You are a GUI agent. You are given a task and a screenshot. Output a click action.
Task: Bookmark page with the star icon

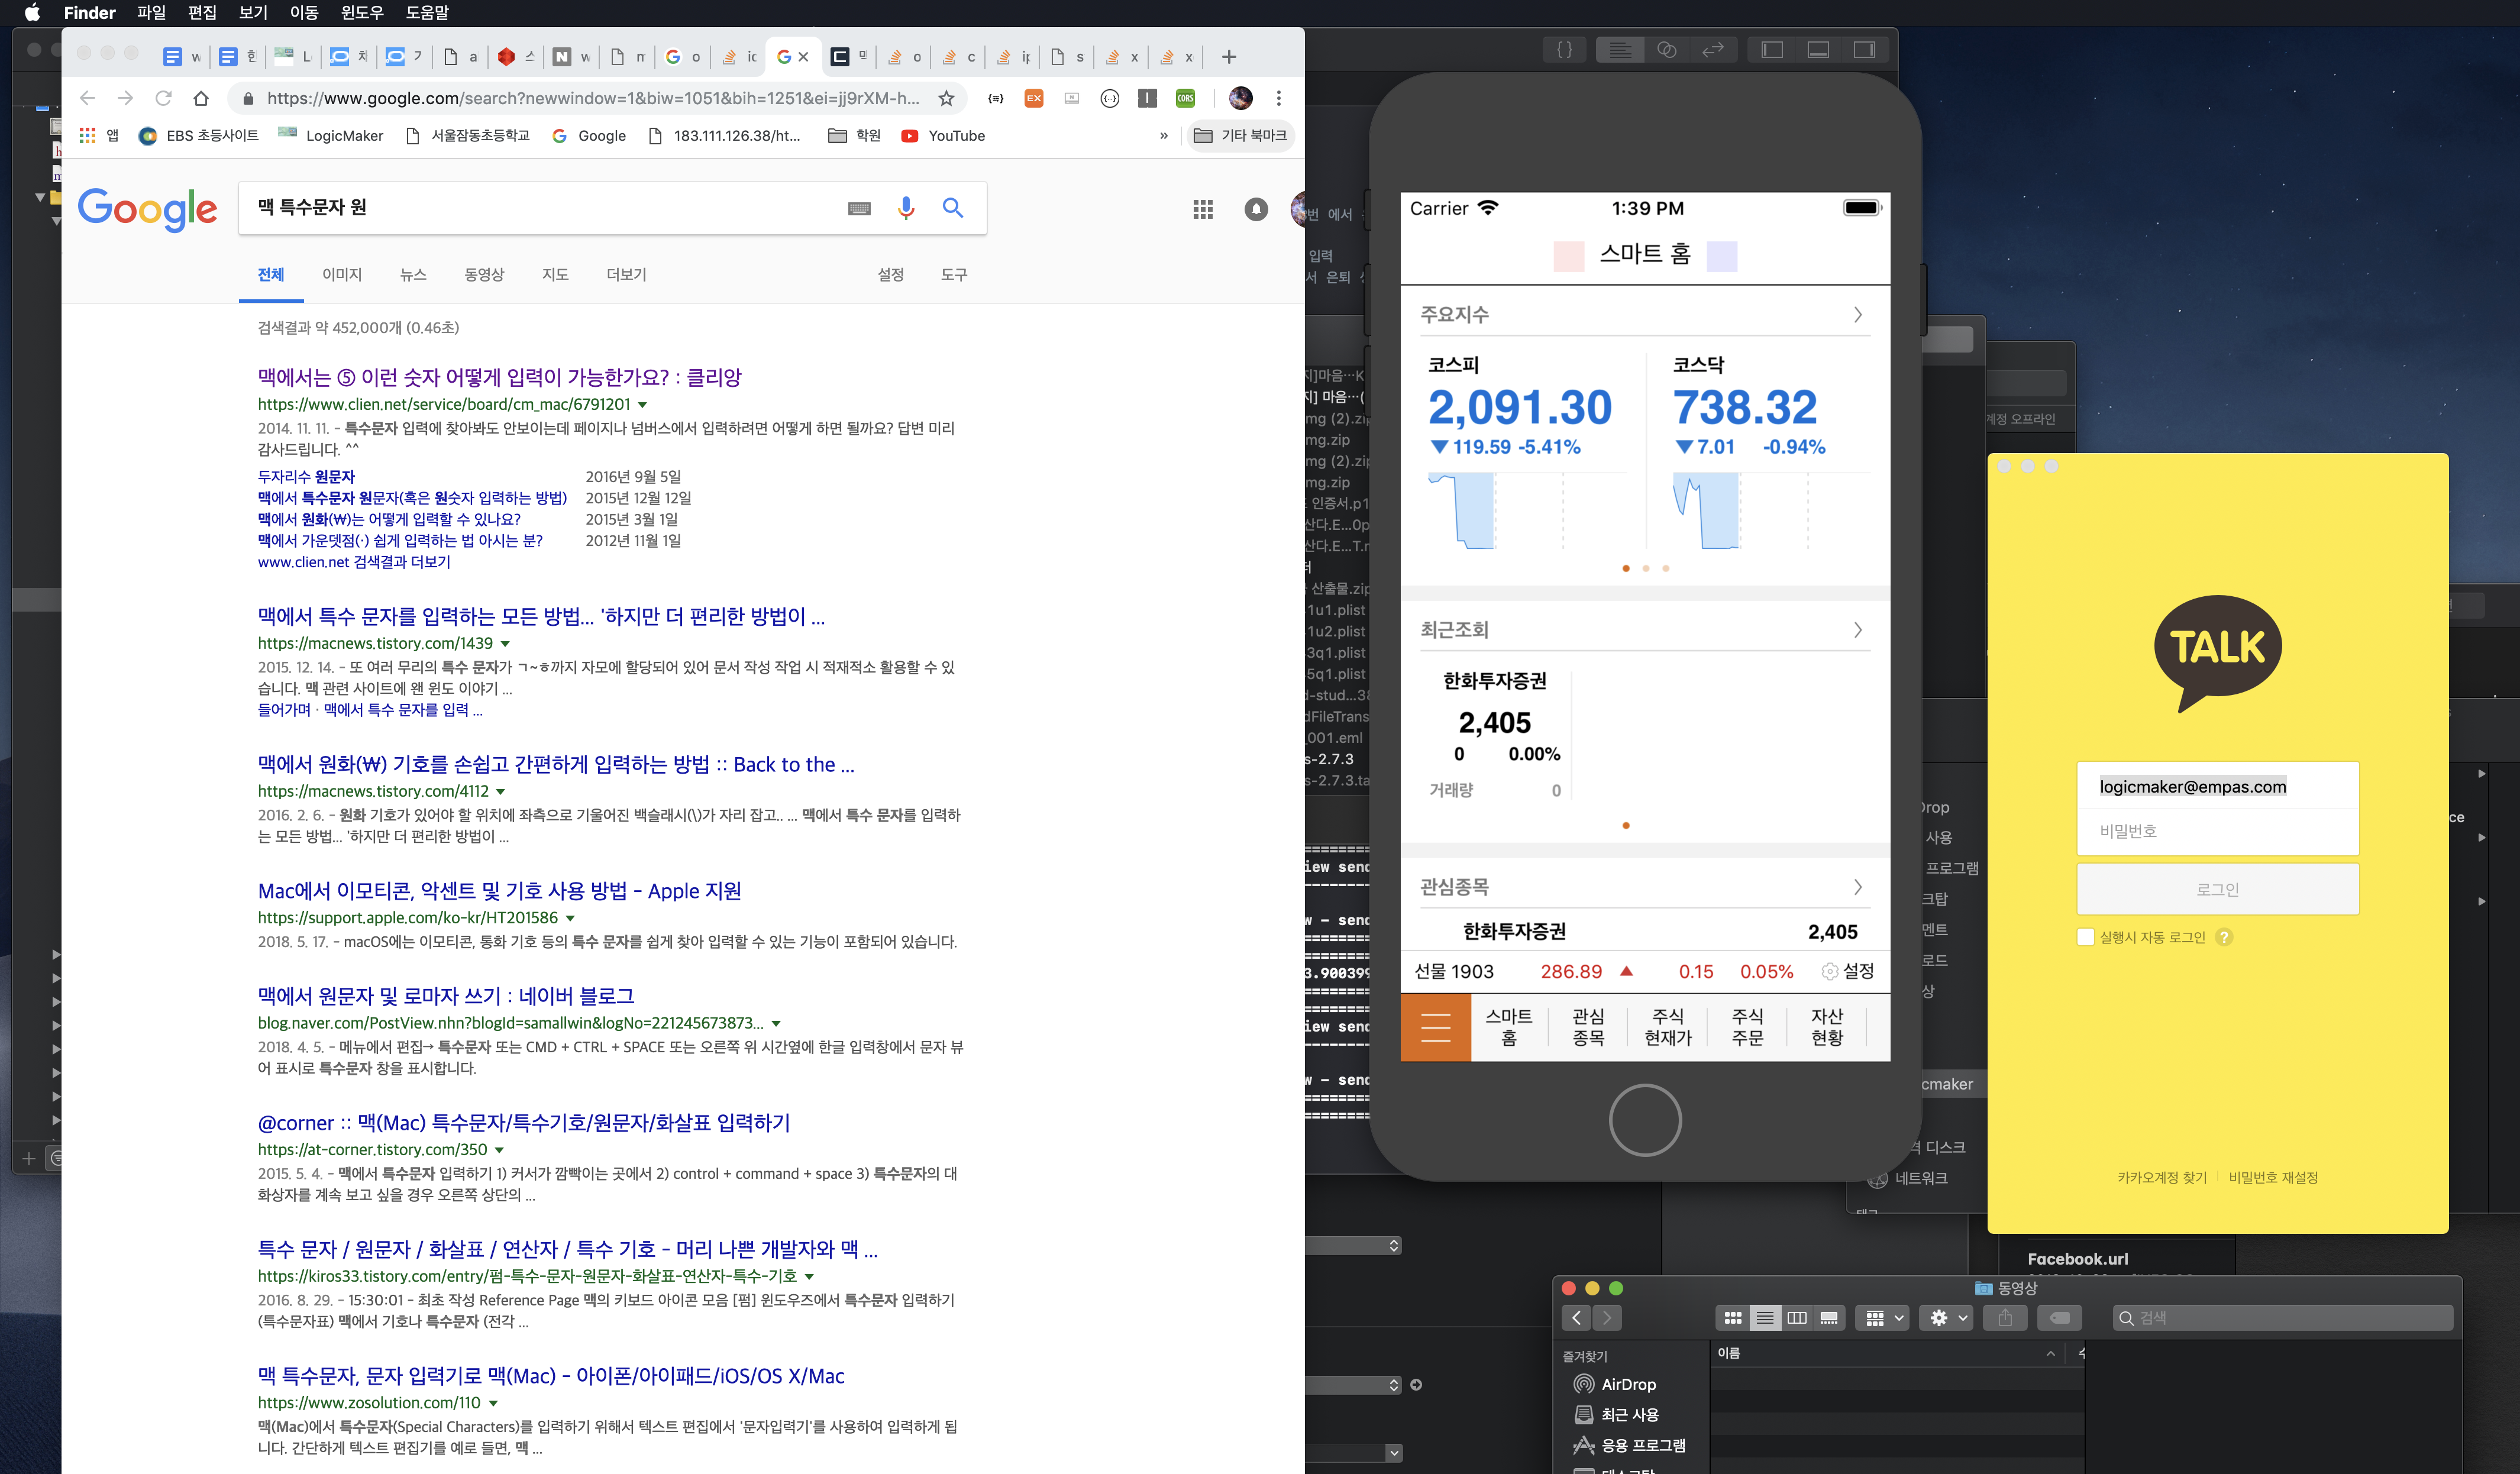[x=945, y=98]
